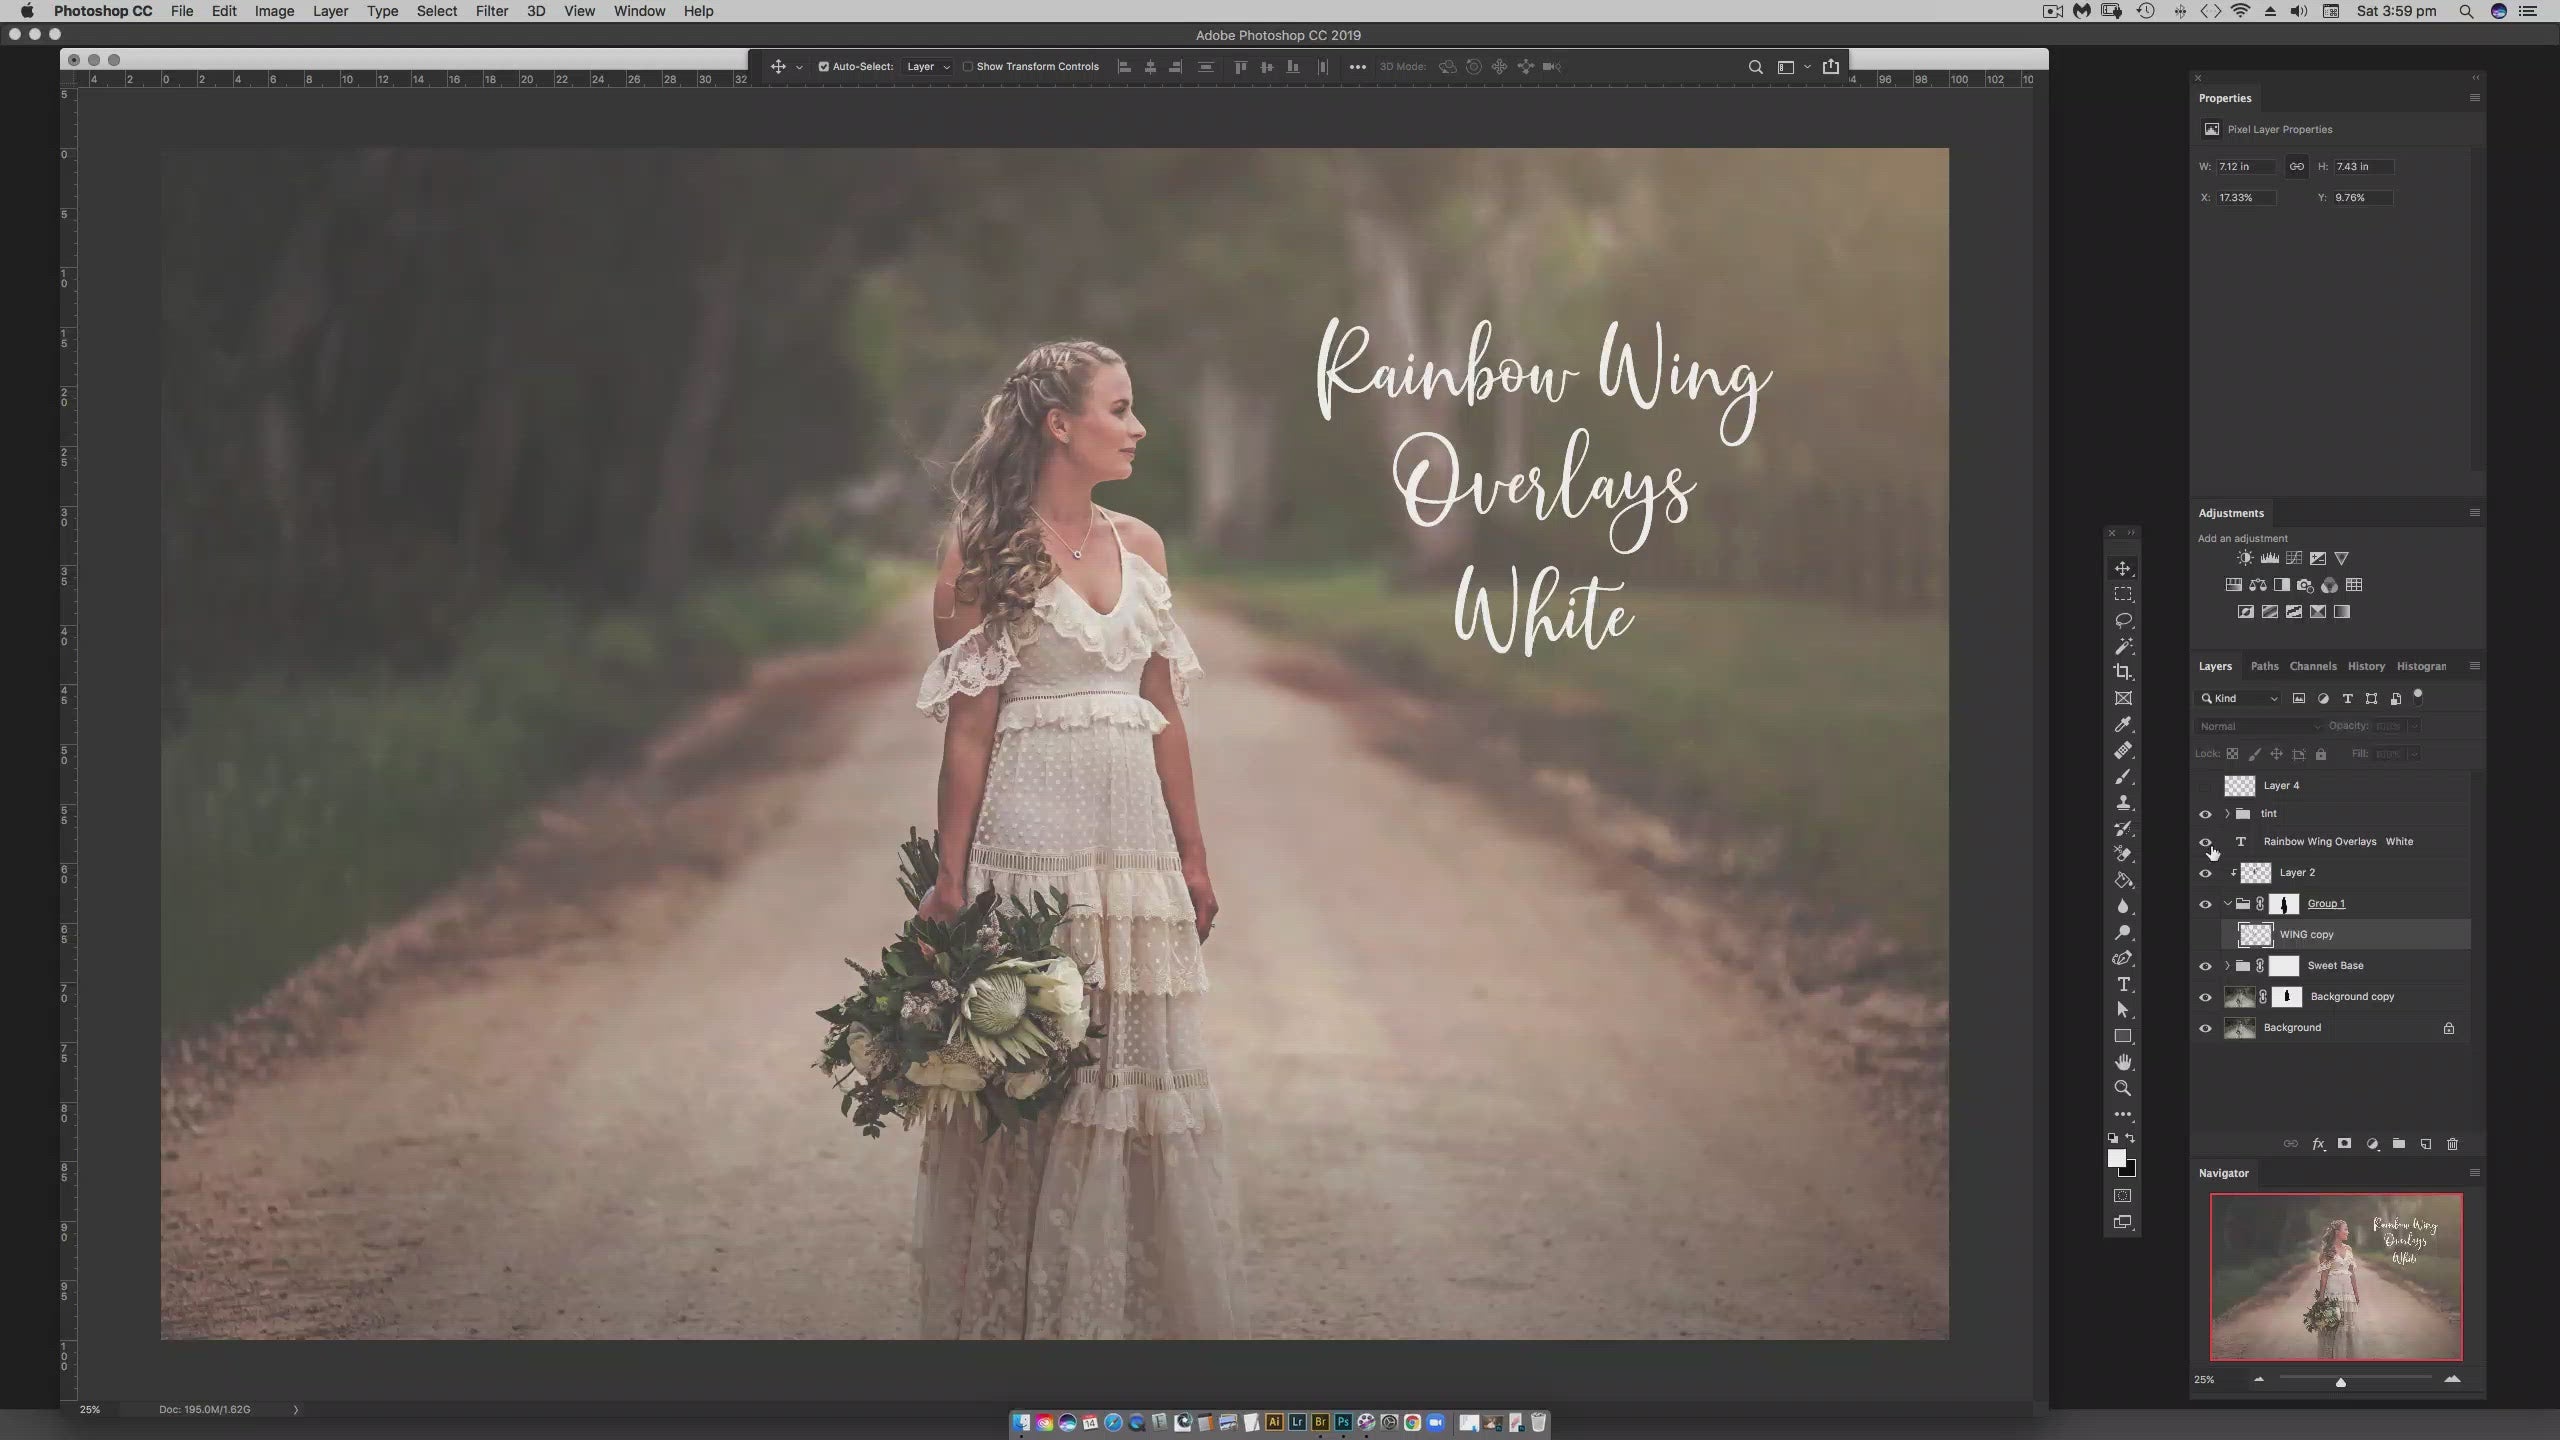Enable Show Transform Controls checkbox
This screenshot has width=2560, height=1440.
[967, 67]
